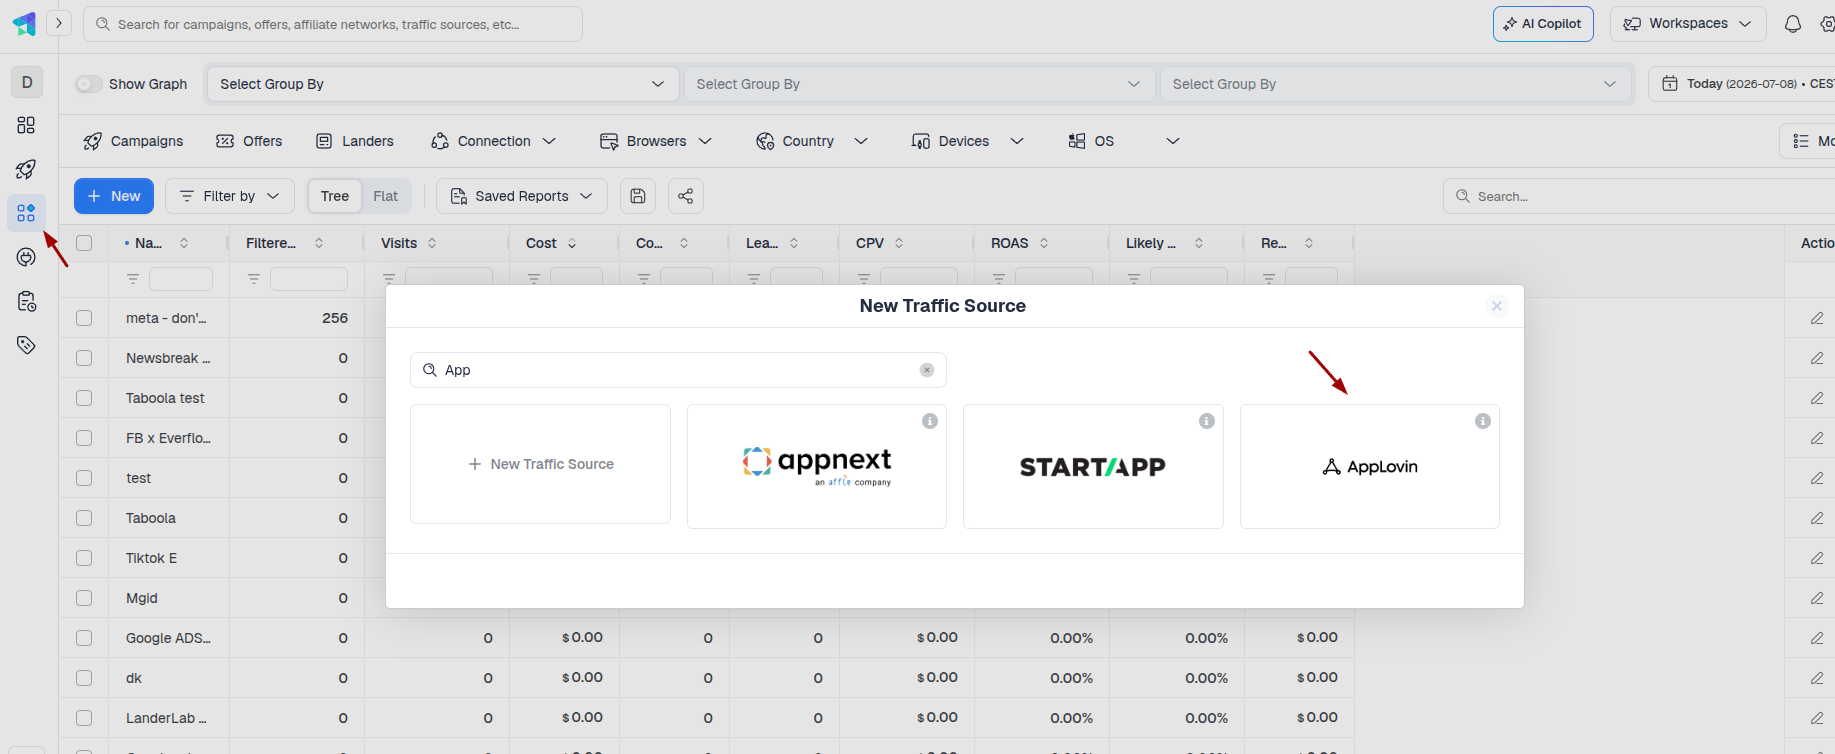1835x754 pixels.
Task: Close the New Traffic Source dialog
Action: (x=1497, y=306)
